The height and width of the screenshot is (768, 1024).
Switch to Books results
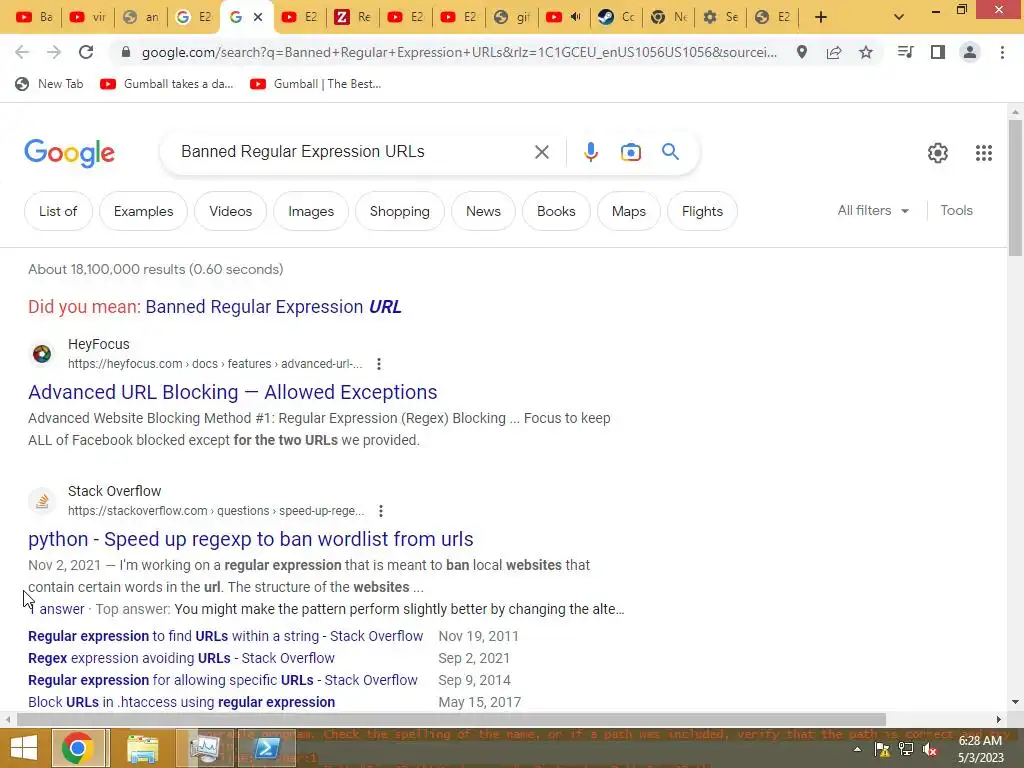(556, 211)
